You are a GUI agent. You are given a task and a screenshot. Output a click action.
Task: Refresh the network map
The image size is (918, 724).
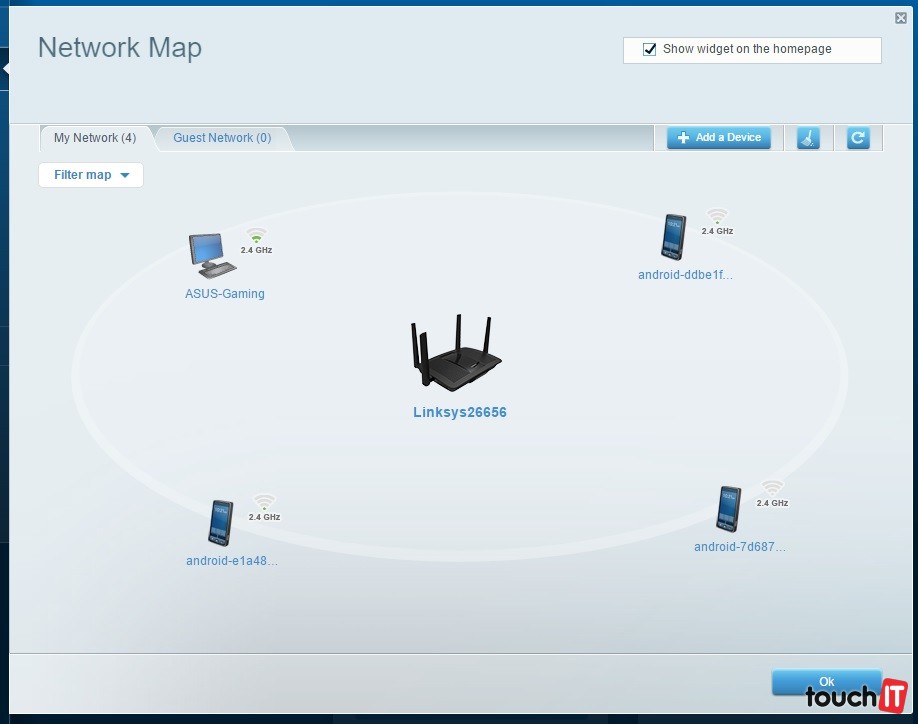(x=857, y=138)
